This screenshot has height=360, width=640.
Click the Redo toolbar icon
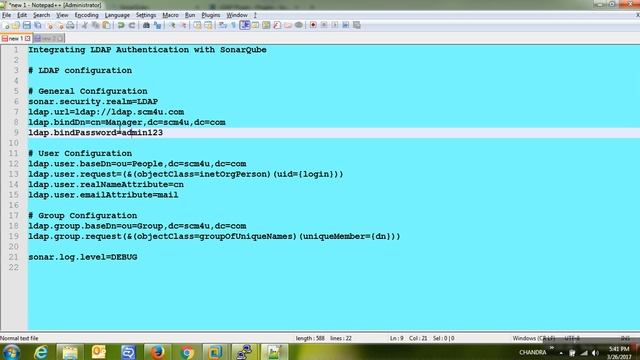pos(132,25)
